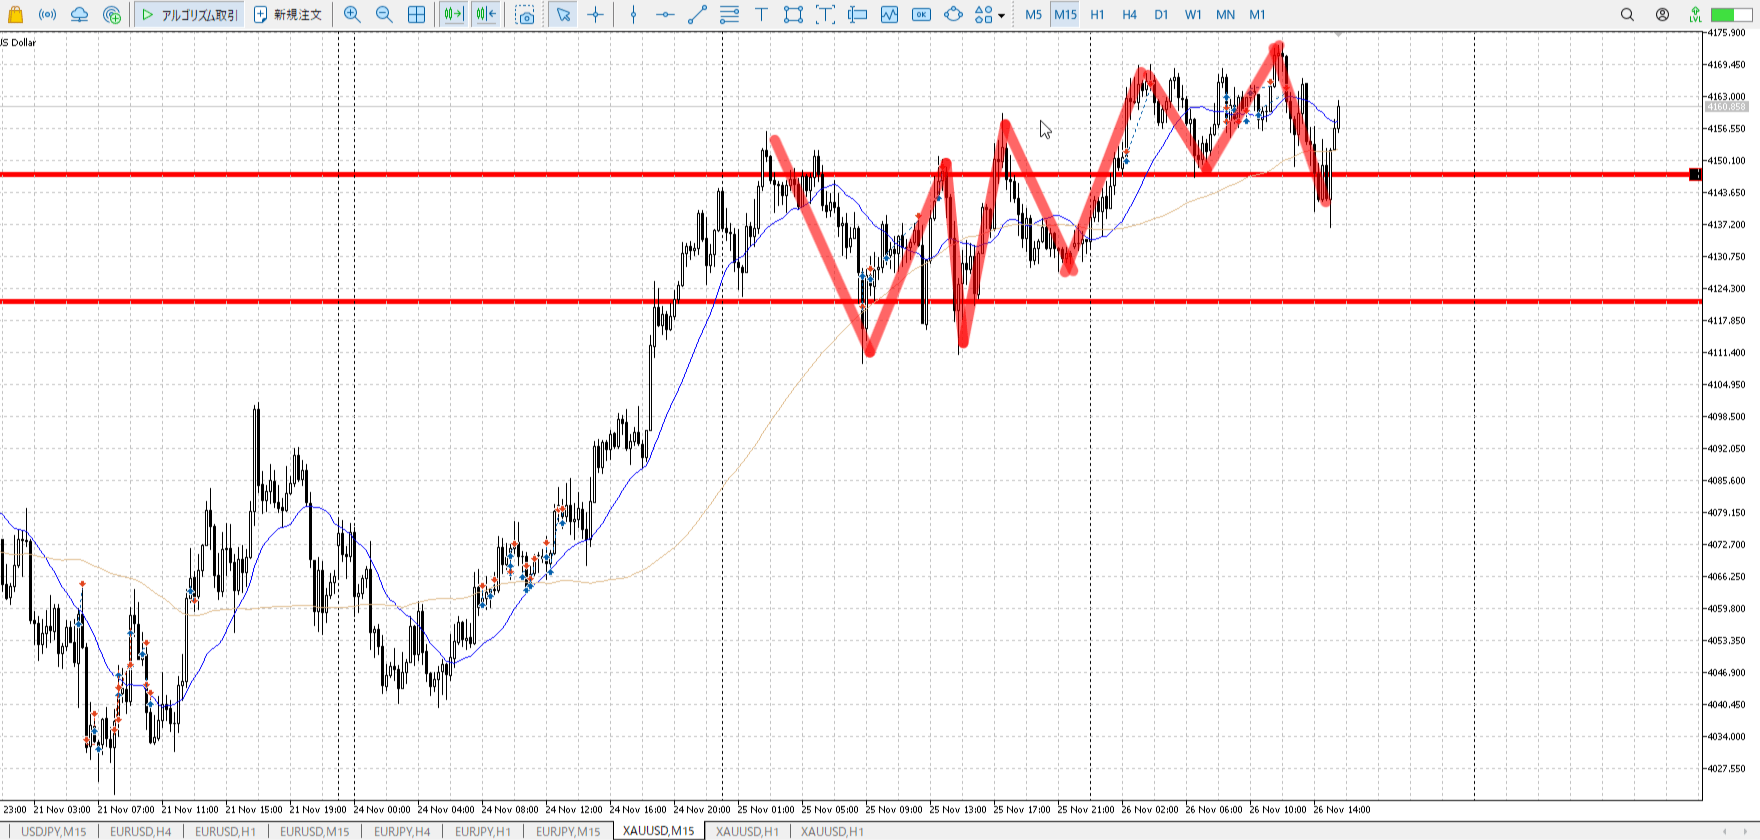Select the text label tool
The image size is (1760, 840).
click(x=761, y=15)
